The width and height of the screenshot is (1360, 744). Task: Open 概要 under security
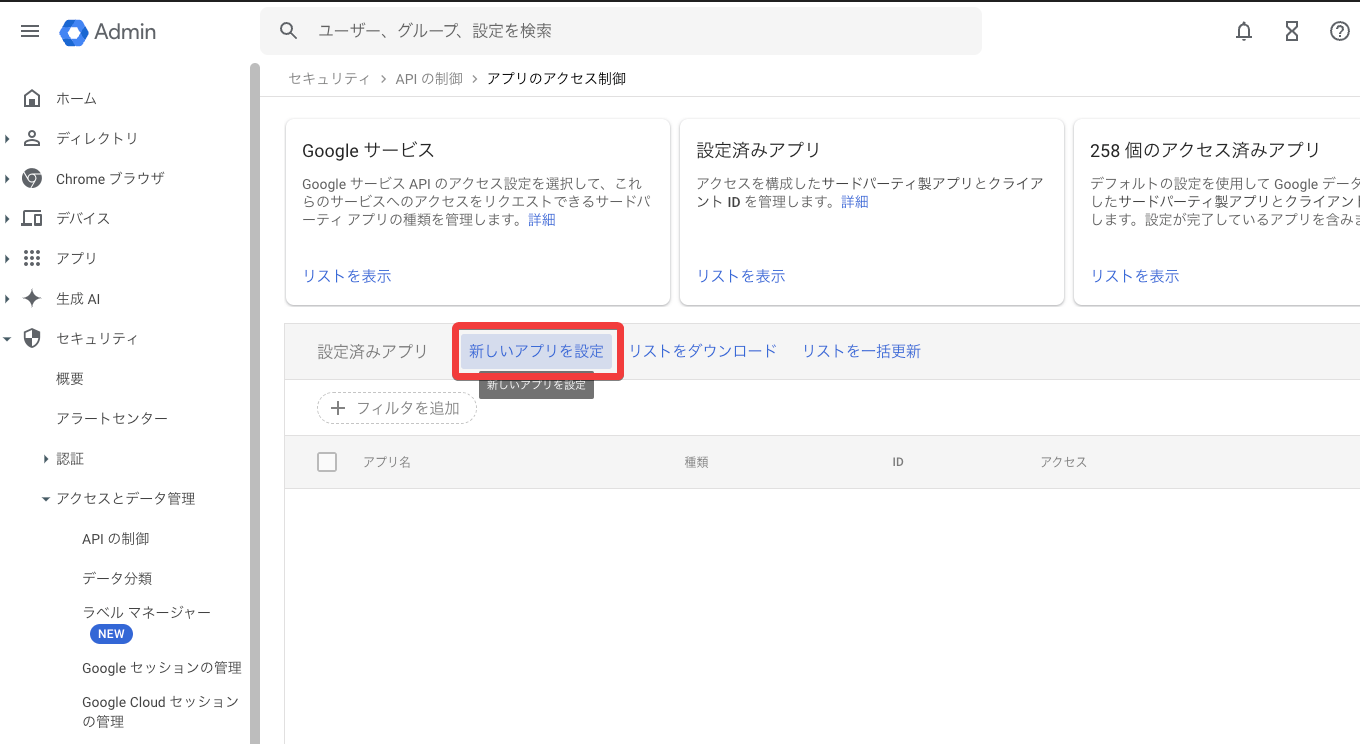[x=70, y=378]
